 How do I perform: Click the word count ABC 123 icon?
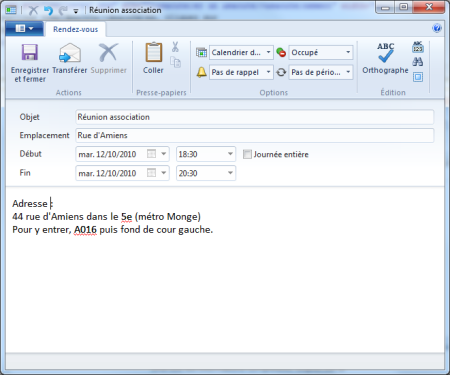pos(418,47)
